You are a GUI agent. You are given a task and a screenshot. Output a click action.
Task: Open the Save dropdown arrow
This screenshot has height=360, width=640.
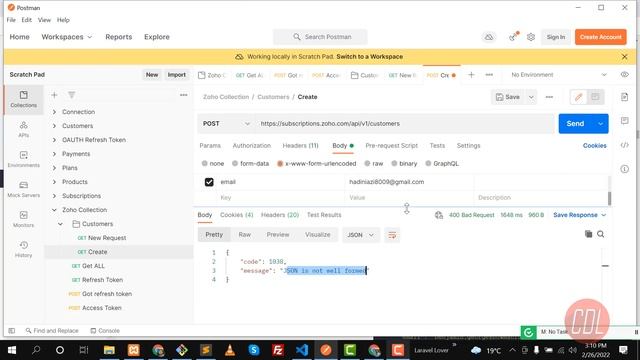(531, 97)
